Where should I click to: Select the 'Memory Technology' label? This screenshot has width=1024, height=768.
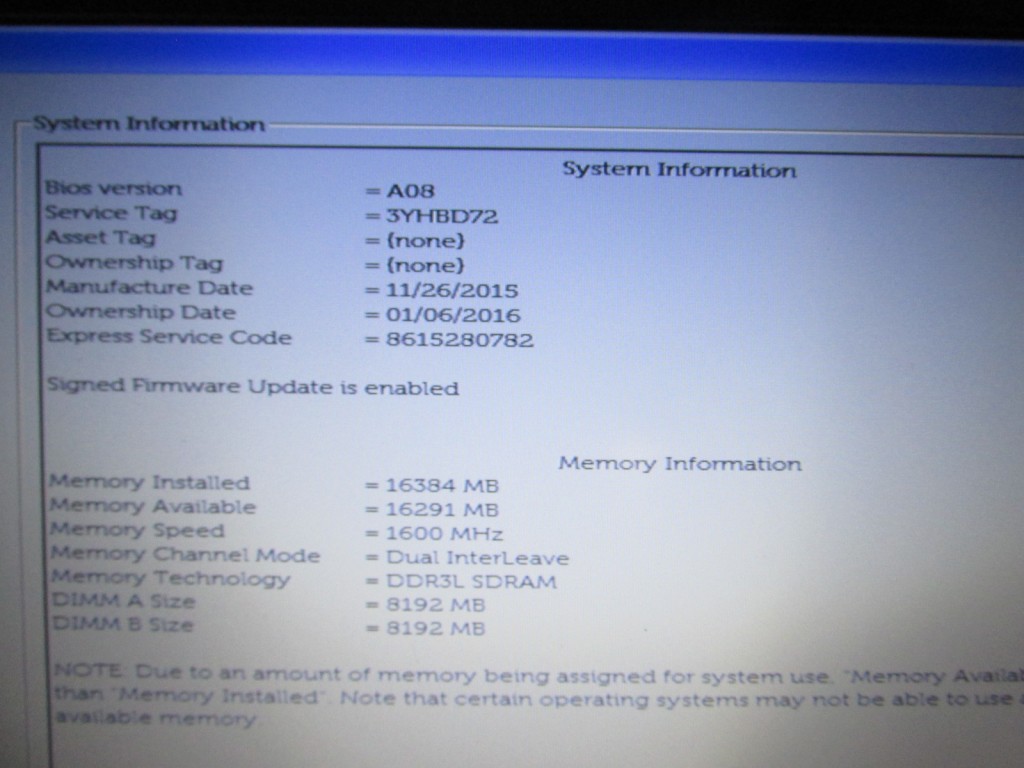[x=170, y=578]
